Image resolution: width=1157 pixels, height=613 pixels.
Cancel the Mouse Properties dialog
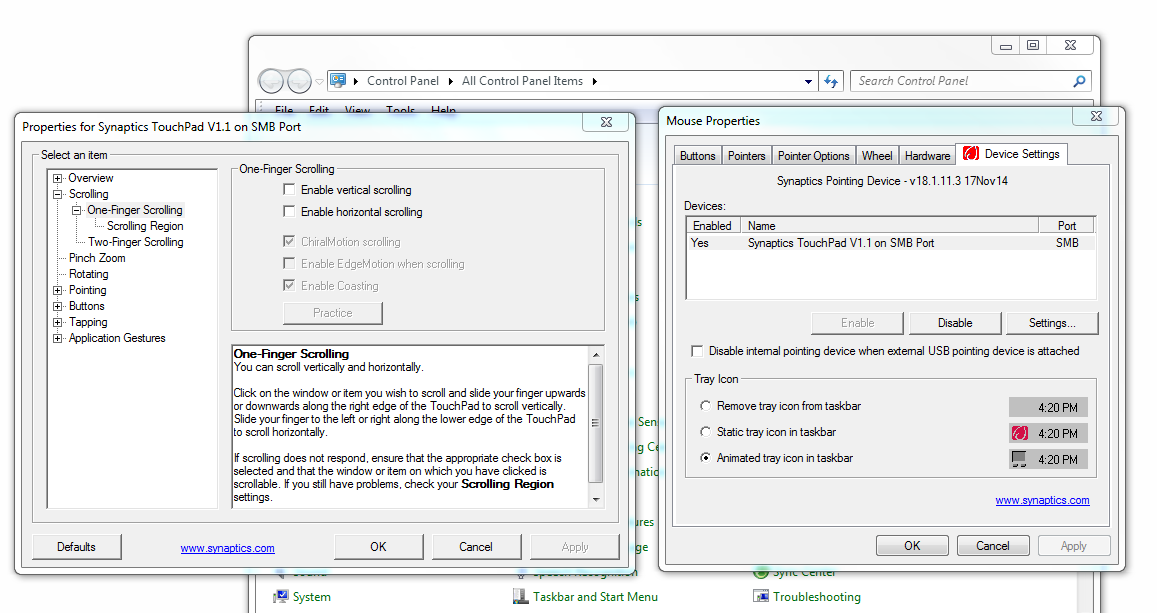[992, 546]
